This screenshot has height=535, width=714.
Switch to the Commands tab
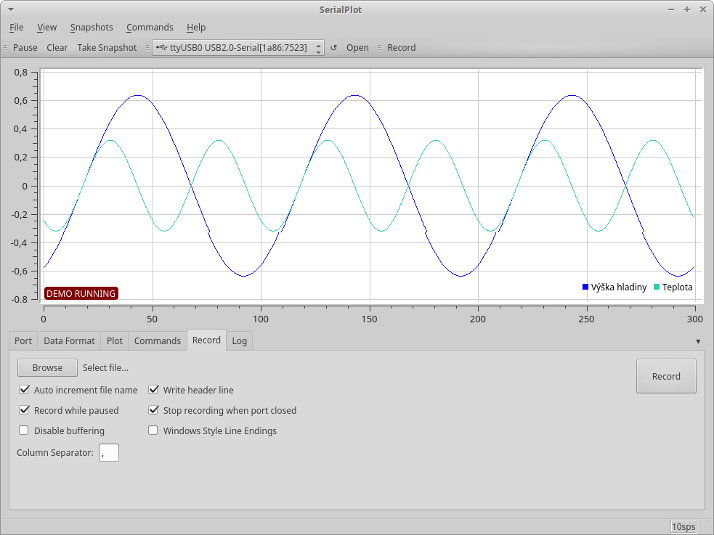point(158,341)
